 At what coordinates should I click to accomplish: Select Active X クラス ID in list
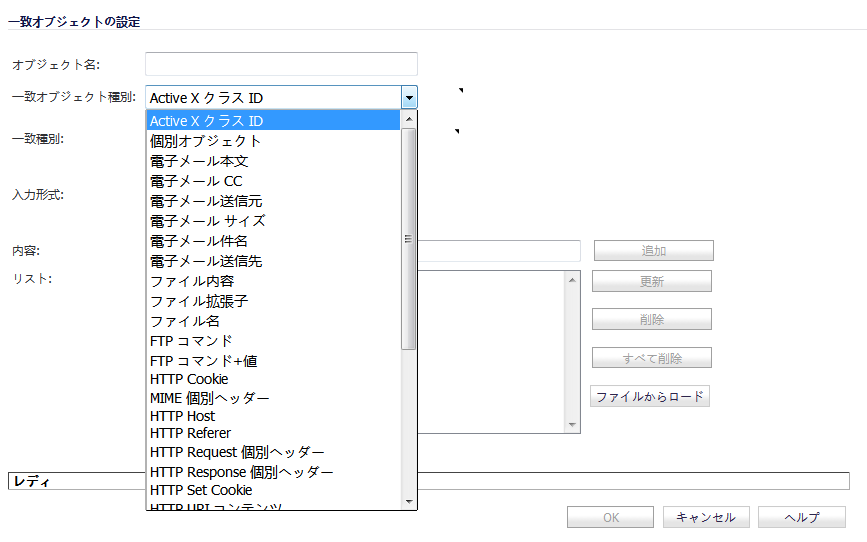tap(273, 121)
